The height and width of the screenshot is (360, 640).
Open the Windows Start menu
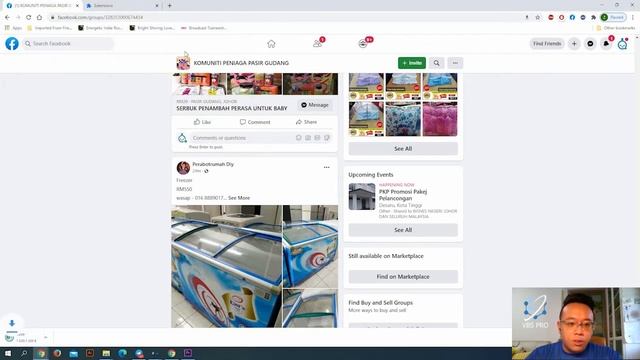[7, 353]
